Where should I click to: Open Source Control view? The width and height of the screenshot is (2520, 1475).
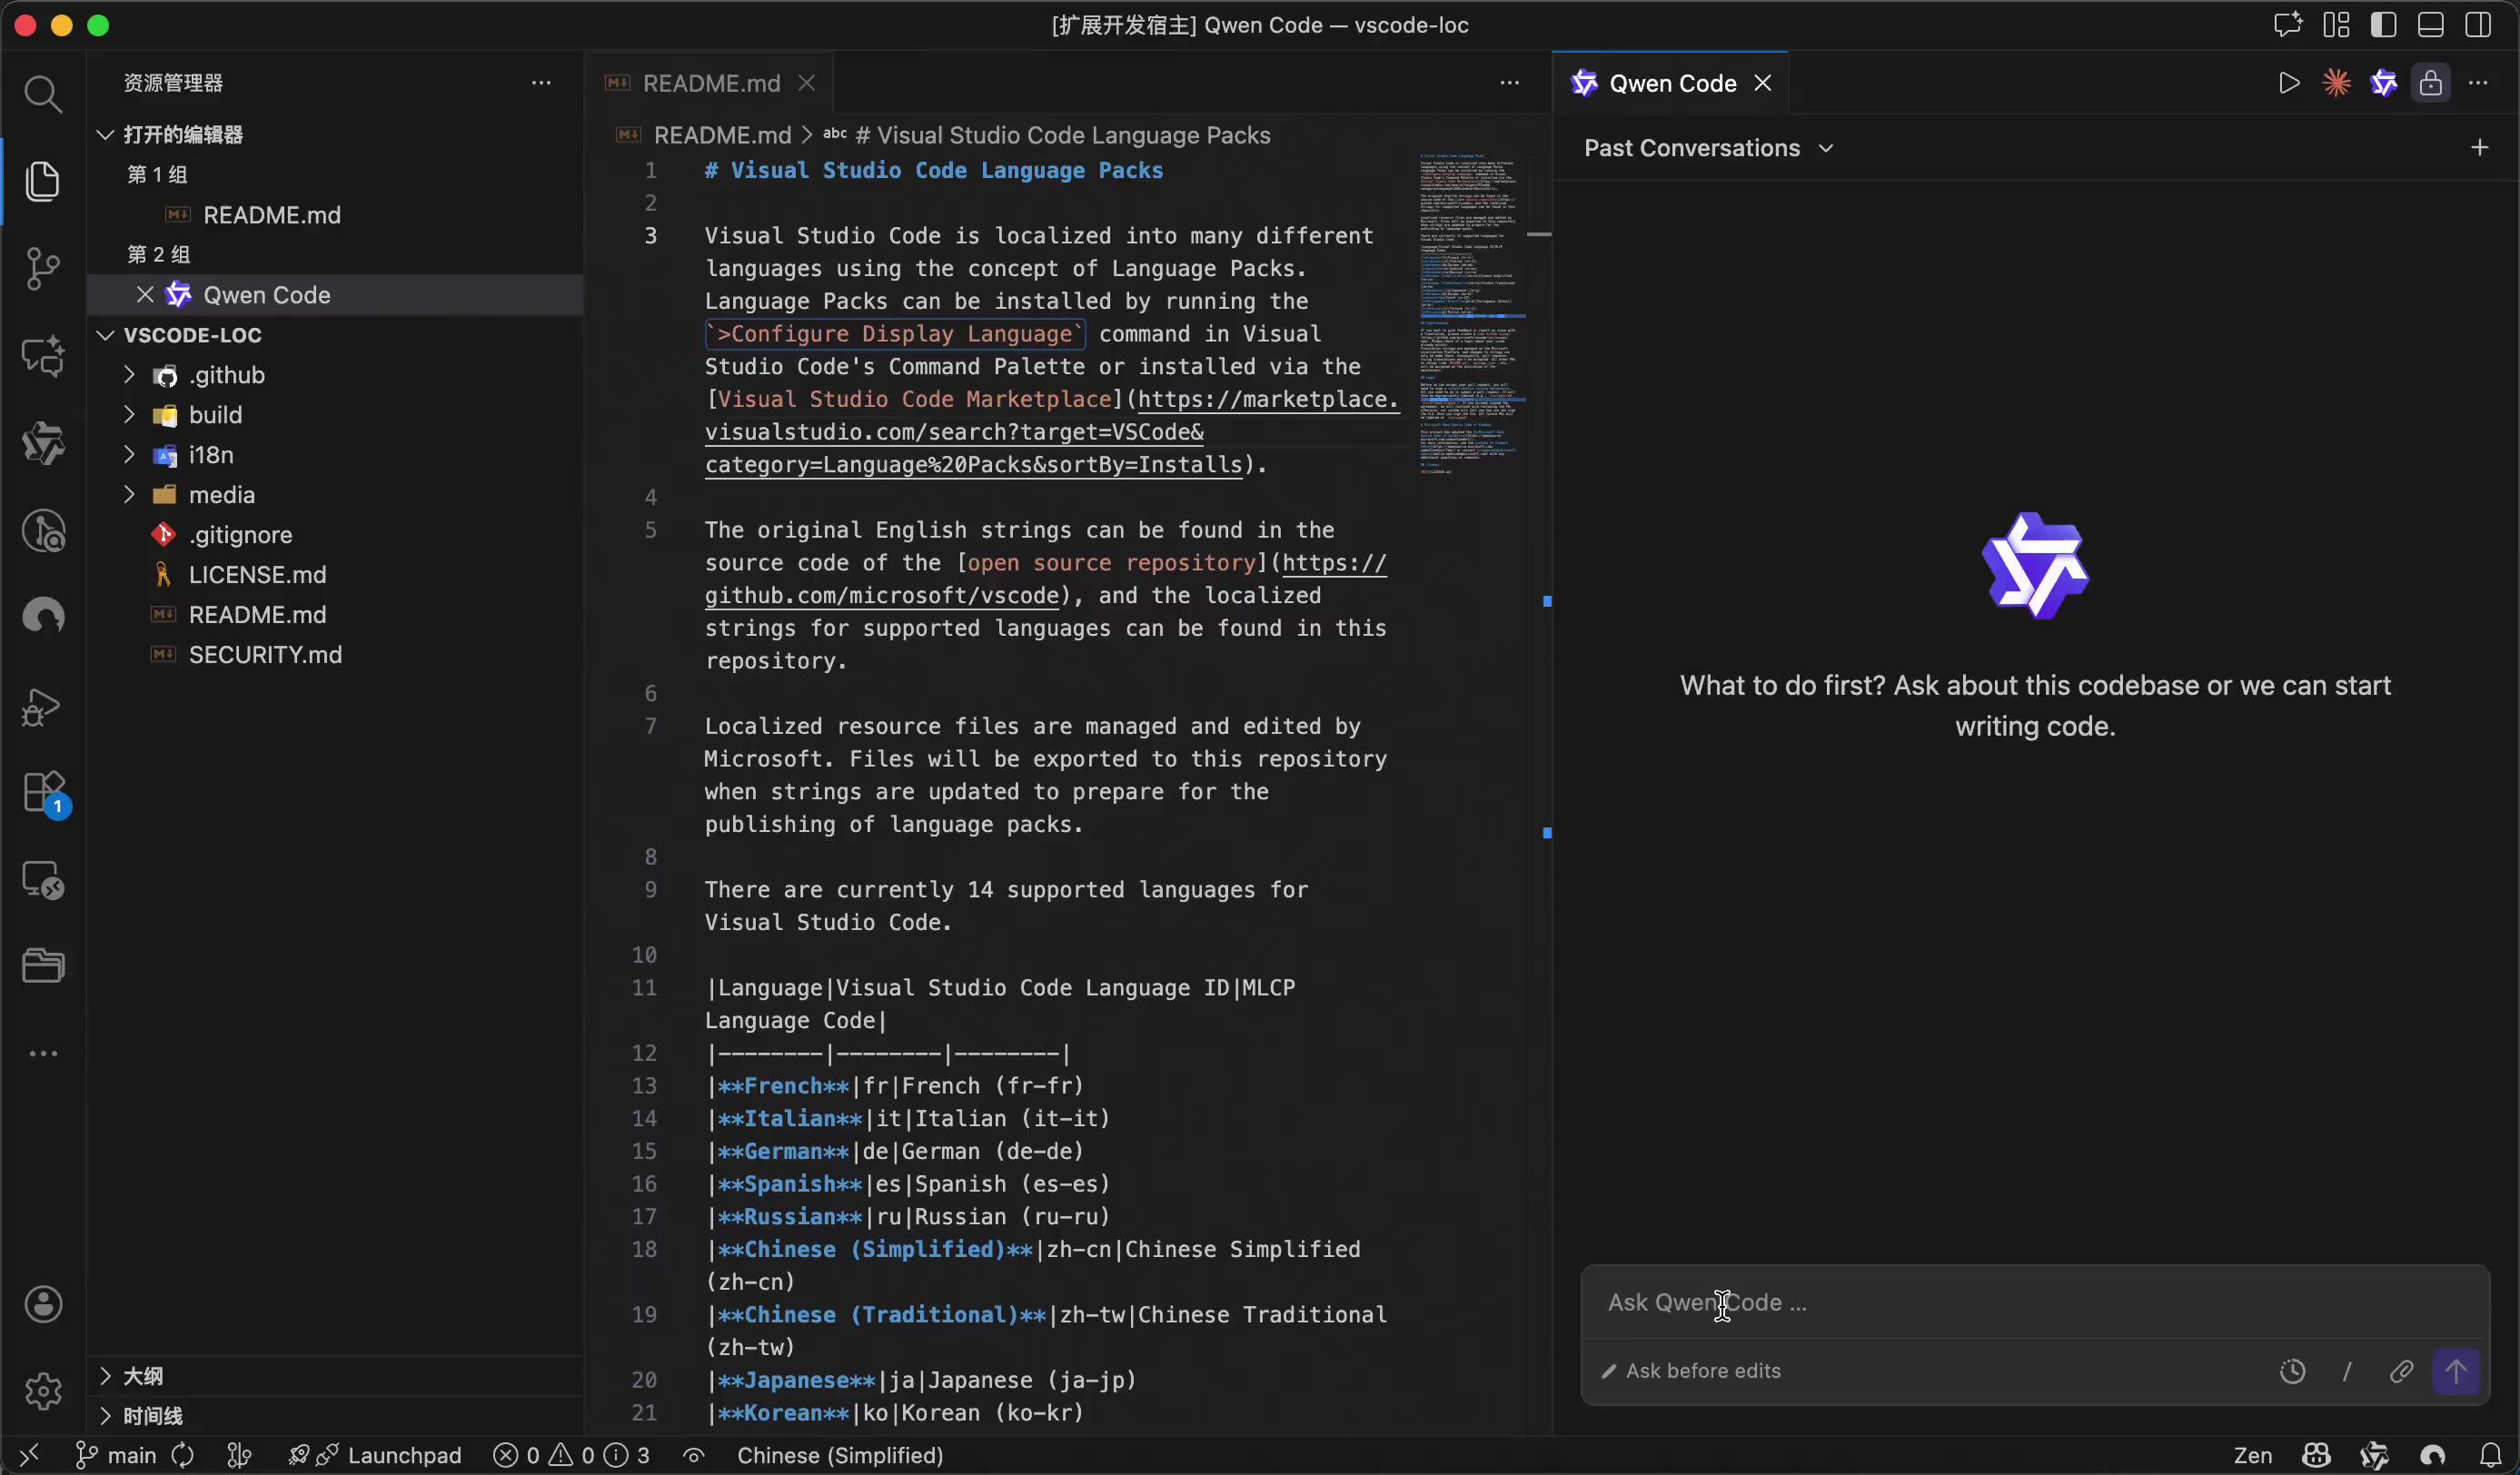tap(42, 268)
